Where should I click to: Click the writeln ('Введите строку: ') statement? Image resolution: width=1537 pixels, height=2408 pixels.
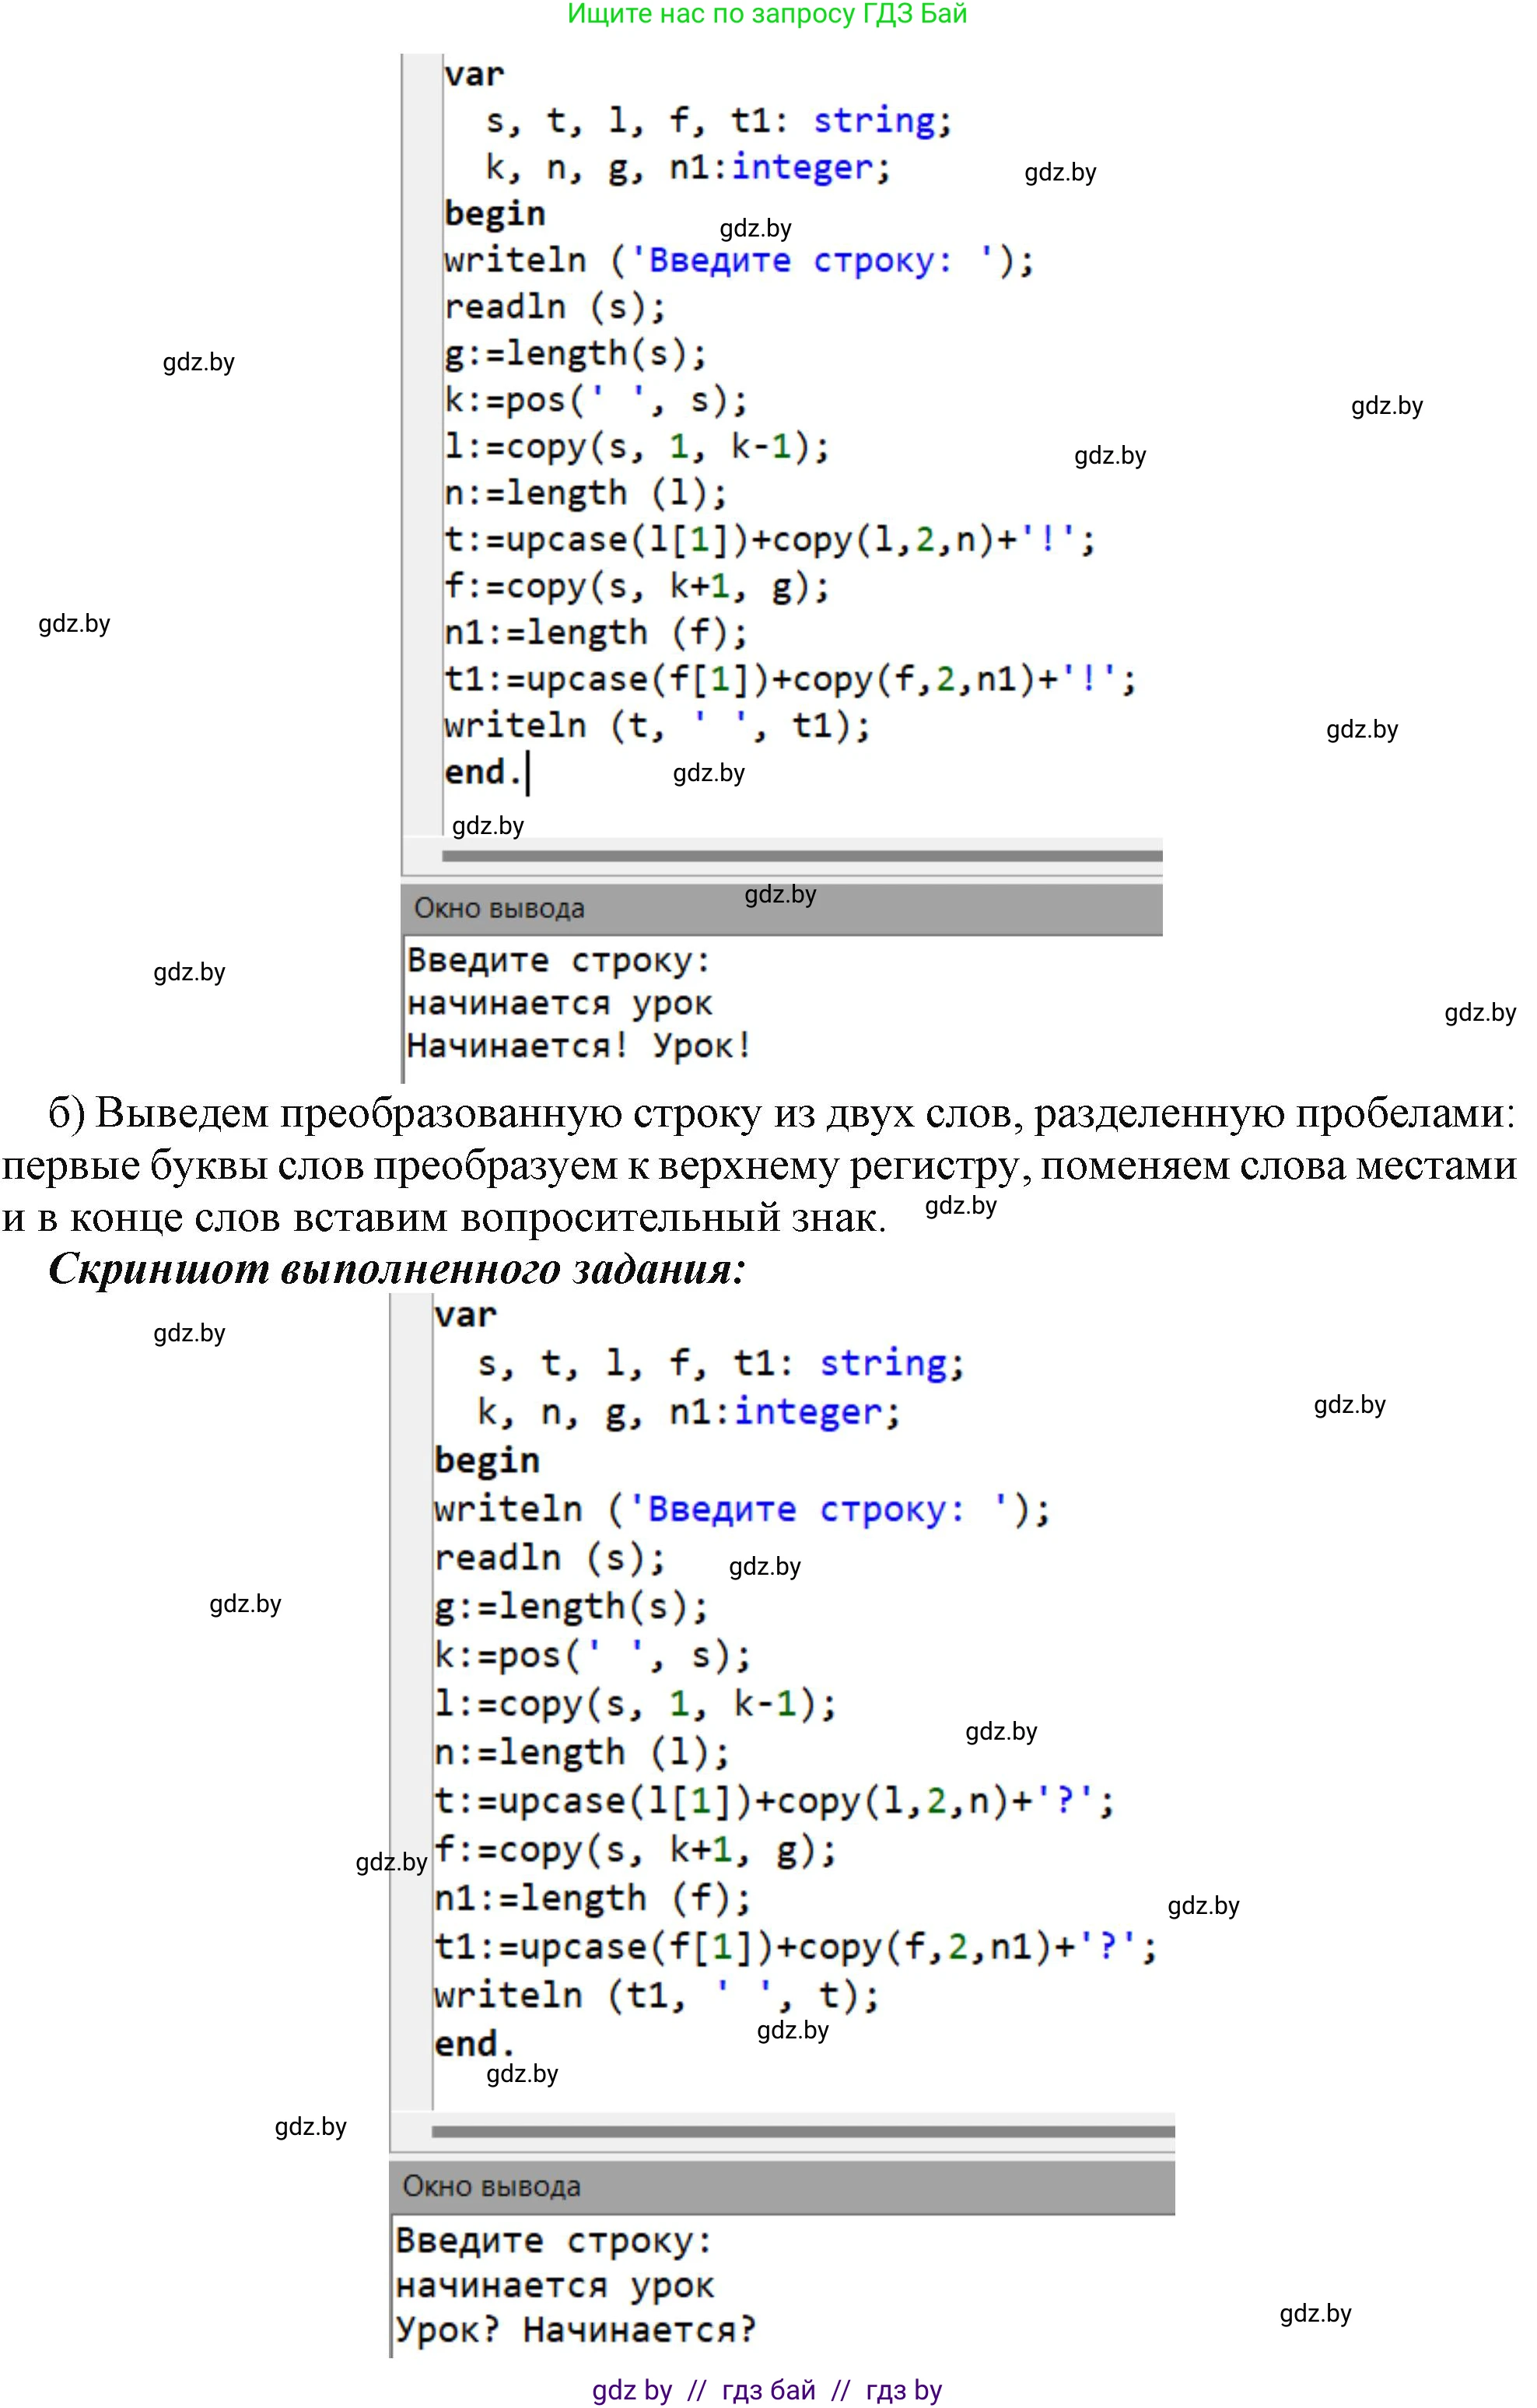[740, 259]
